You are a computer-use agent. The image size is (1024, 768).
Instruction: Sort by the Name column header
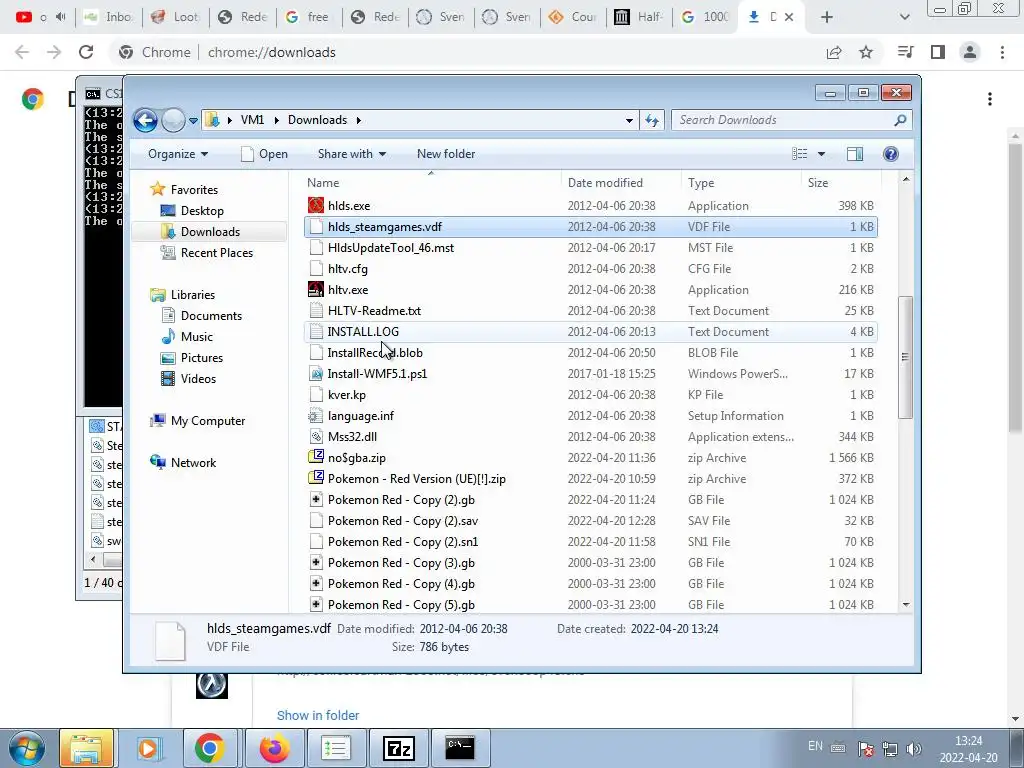[x=431, y=183]
